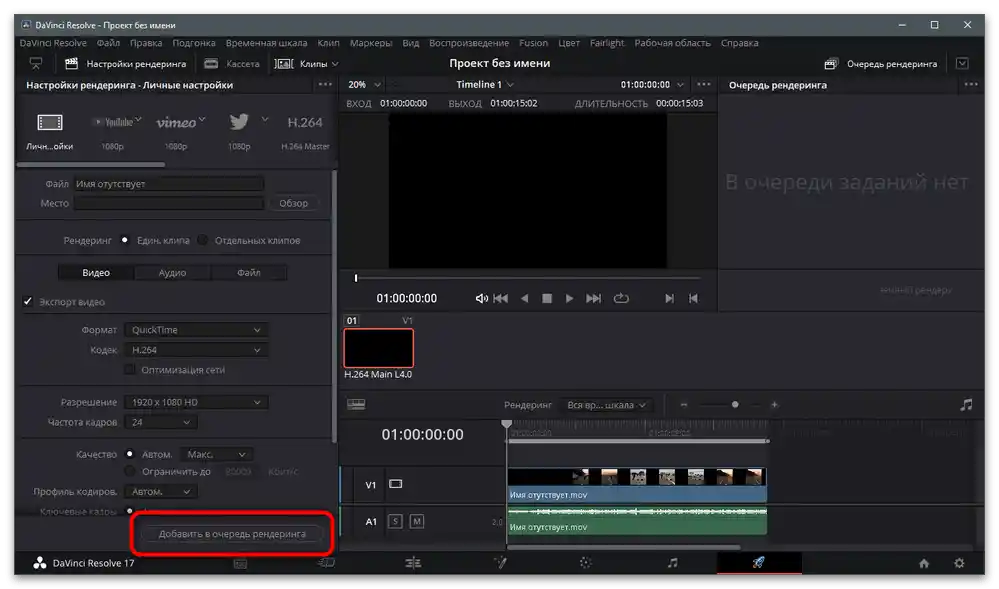Viewport: 999px width, 589px height.
Task: Select Automatic (Автом.) quality radio
Action: click(x=130, y=454)
